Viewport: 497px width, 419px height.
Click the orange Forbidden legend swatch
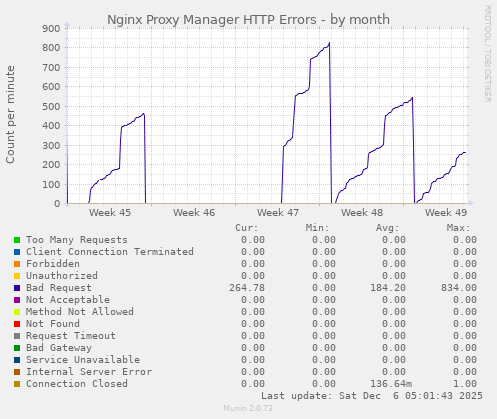click(x=17, y=264)
